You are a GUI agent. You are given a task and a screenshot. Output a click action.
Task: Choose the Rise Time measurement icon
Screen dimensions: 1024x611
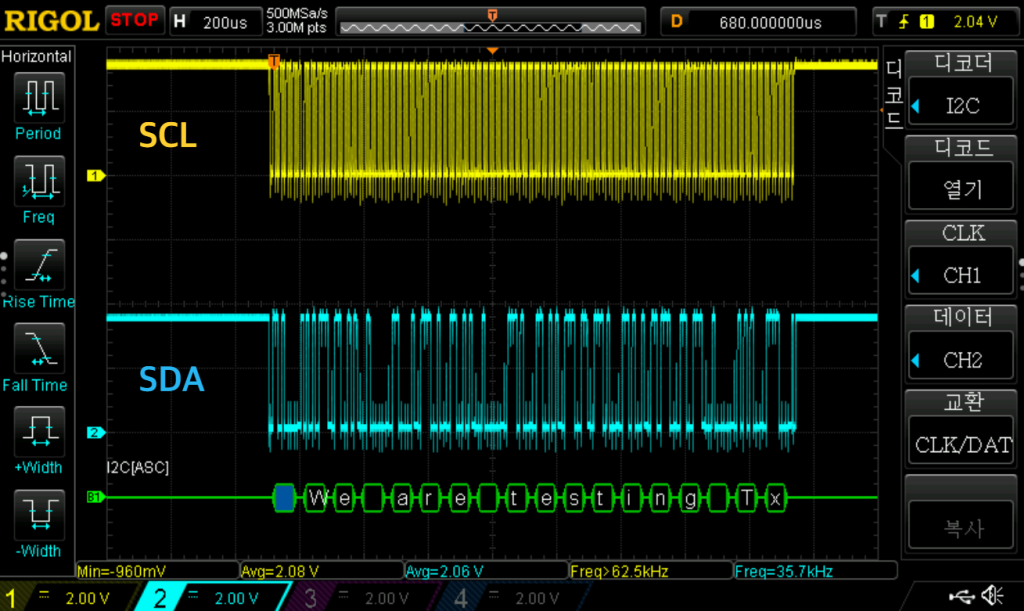coord(38,265)
